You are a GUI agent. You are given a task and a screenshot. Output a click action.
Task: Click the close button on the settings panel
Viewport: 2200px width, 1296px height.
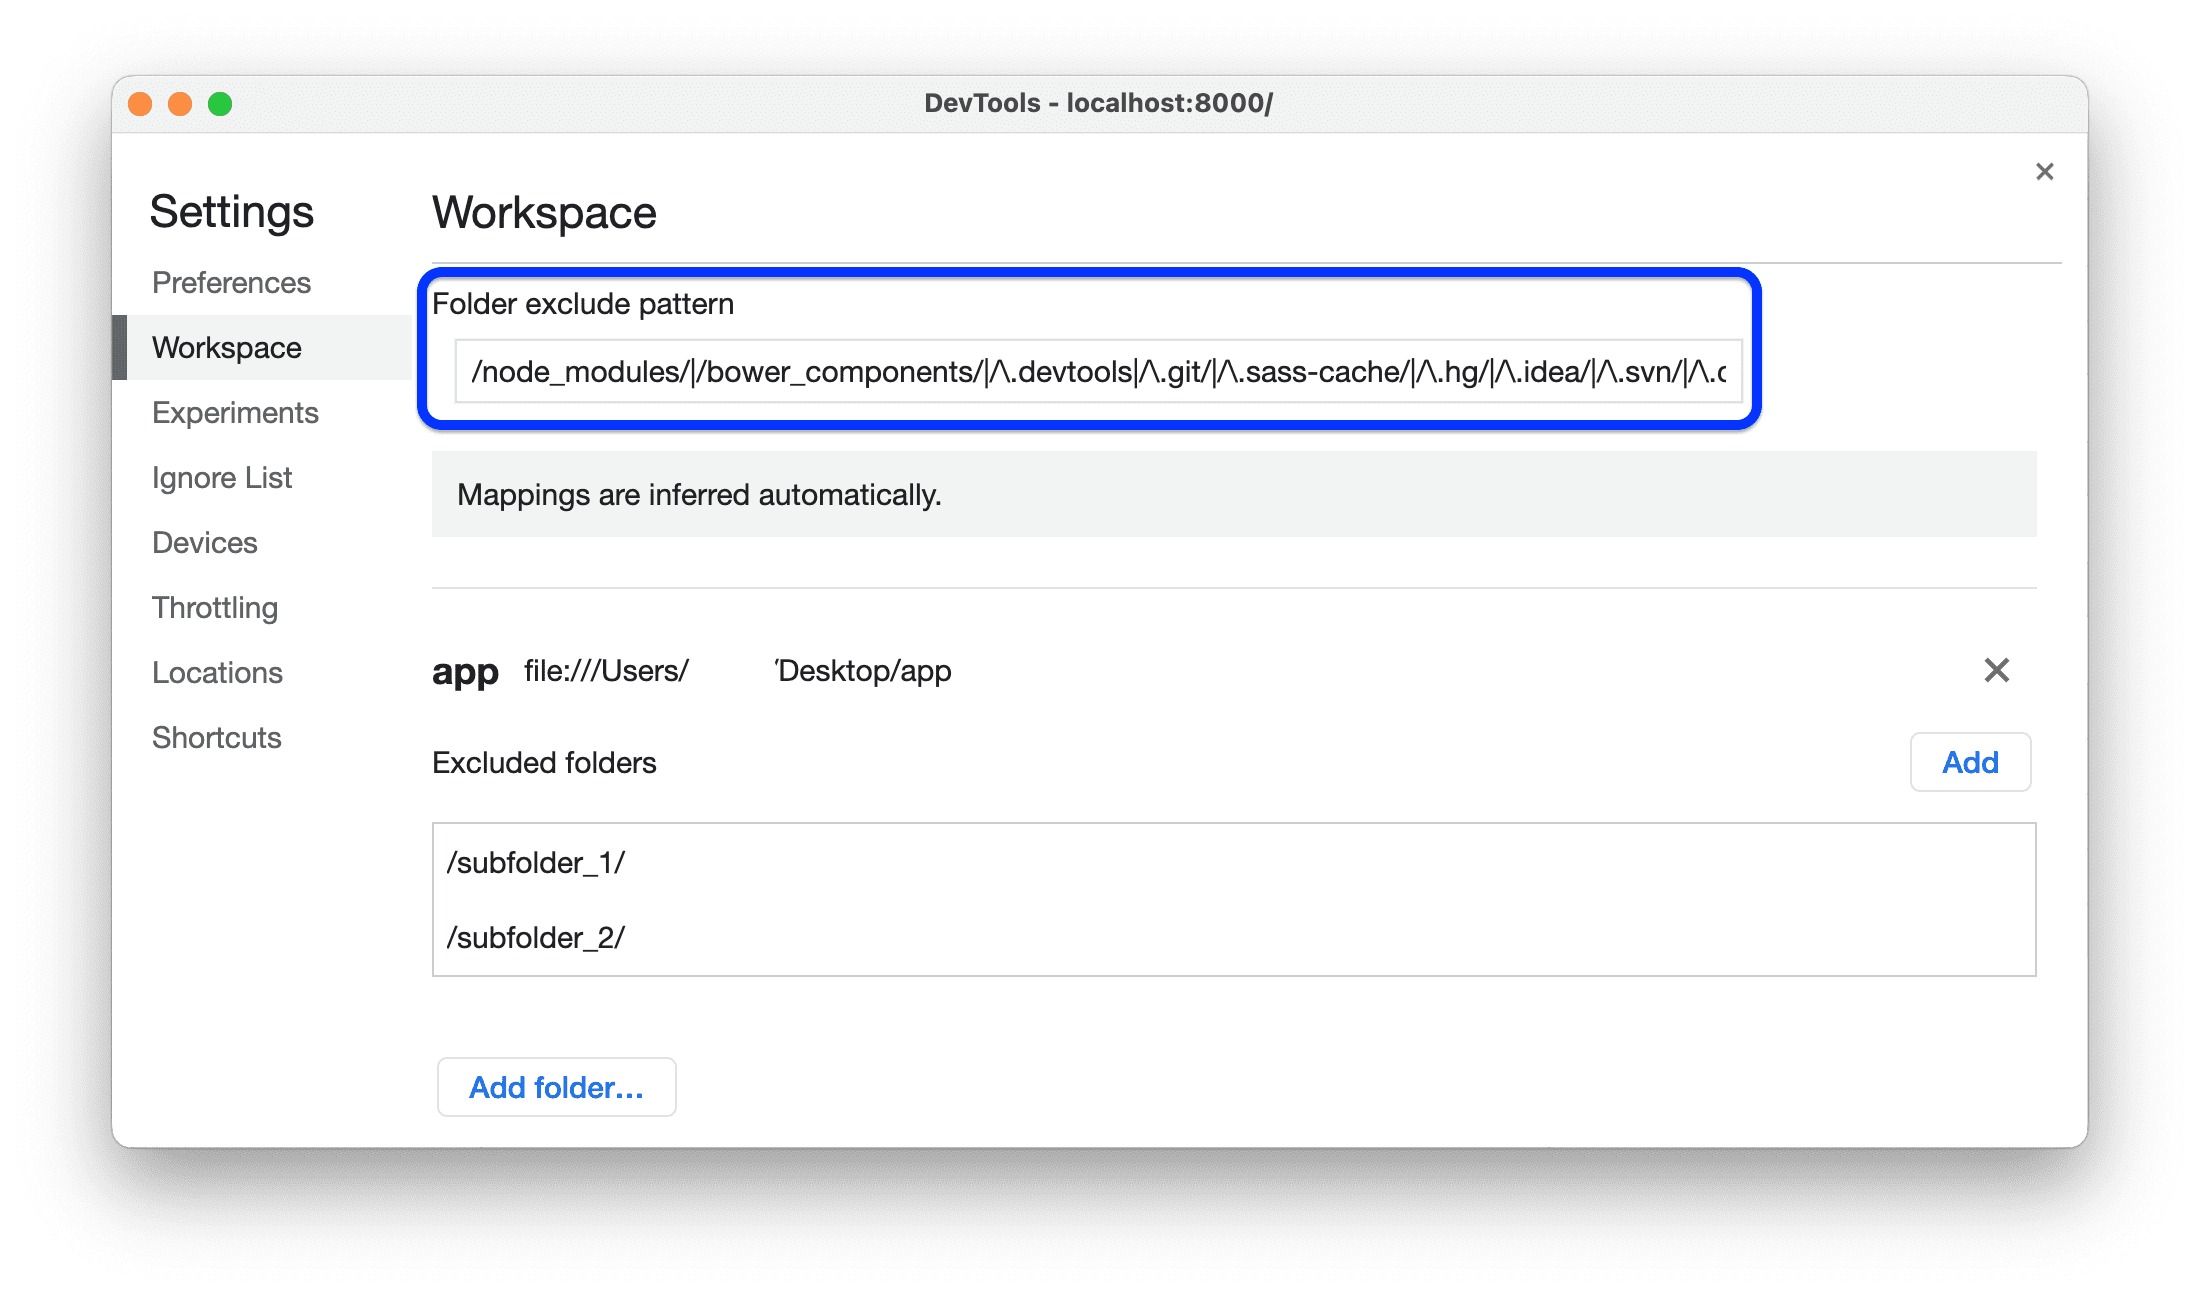click(2044, 173)
